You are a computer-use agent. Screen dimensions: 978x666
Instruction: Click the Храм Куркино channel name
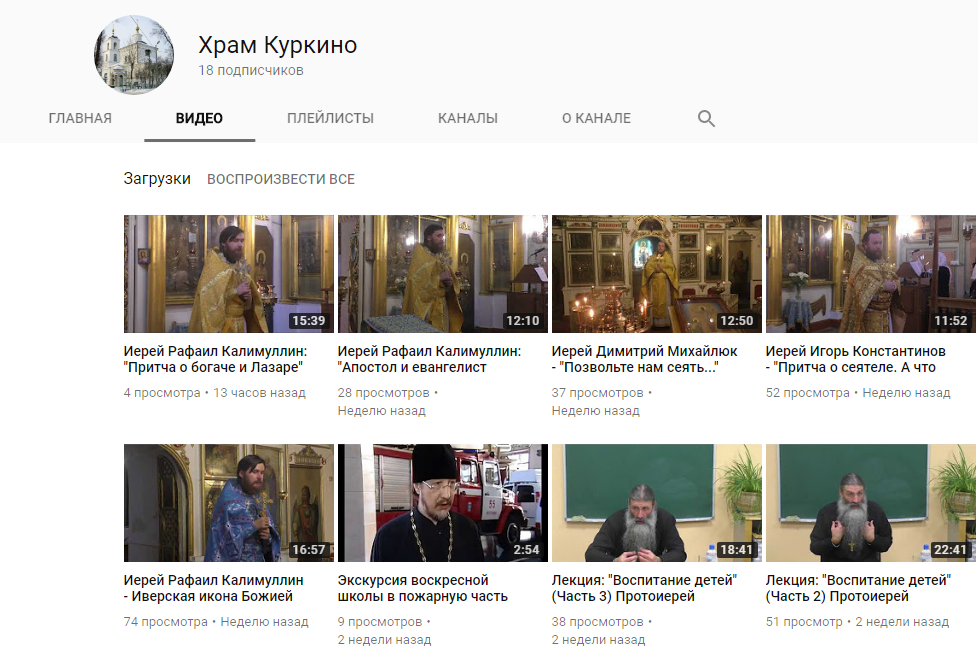(277, 45)
